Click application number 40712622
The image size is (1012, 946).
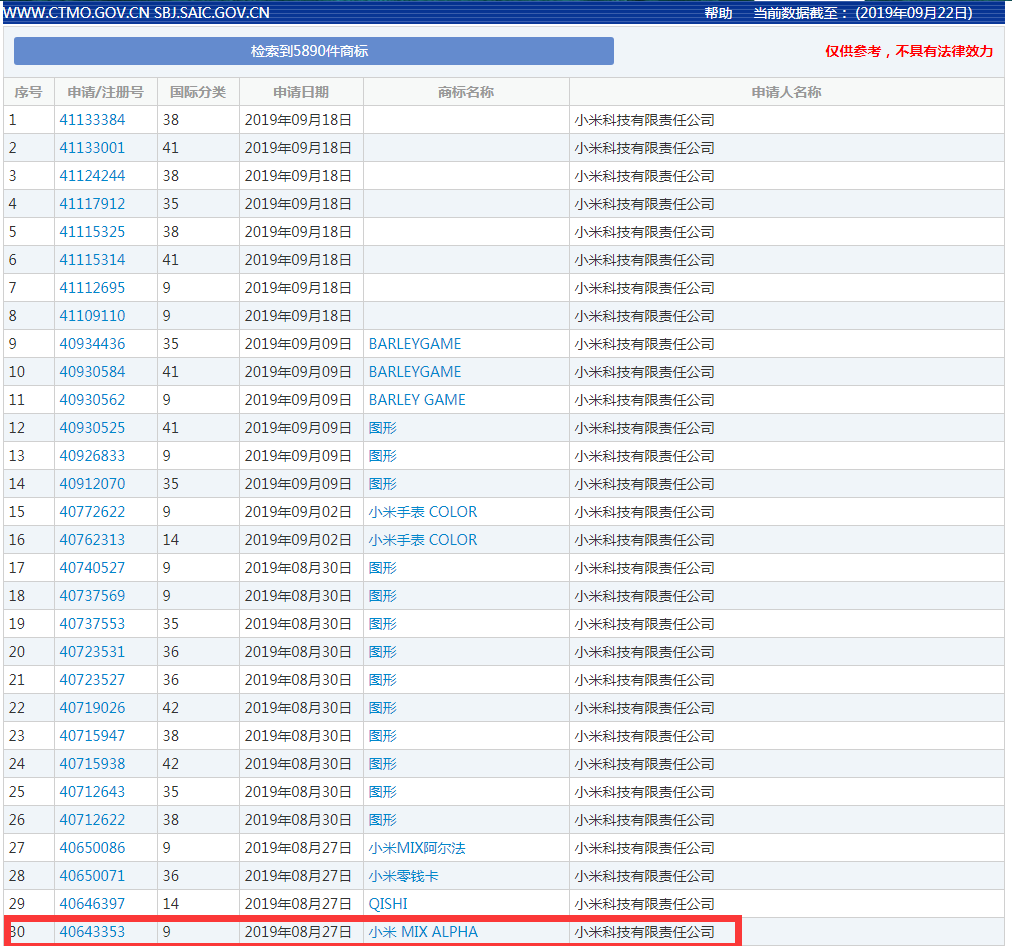(92, 820)
